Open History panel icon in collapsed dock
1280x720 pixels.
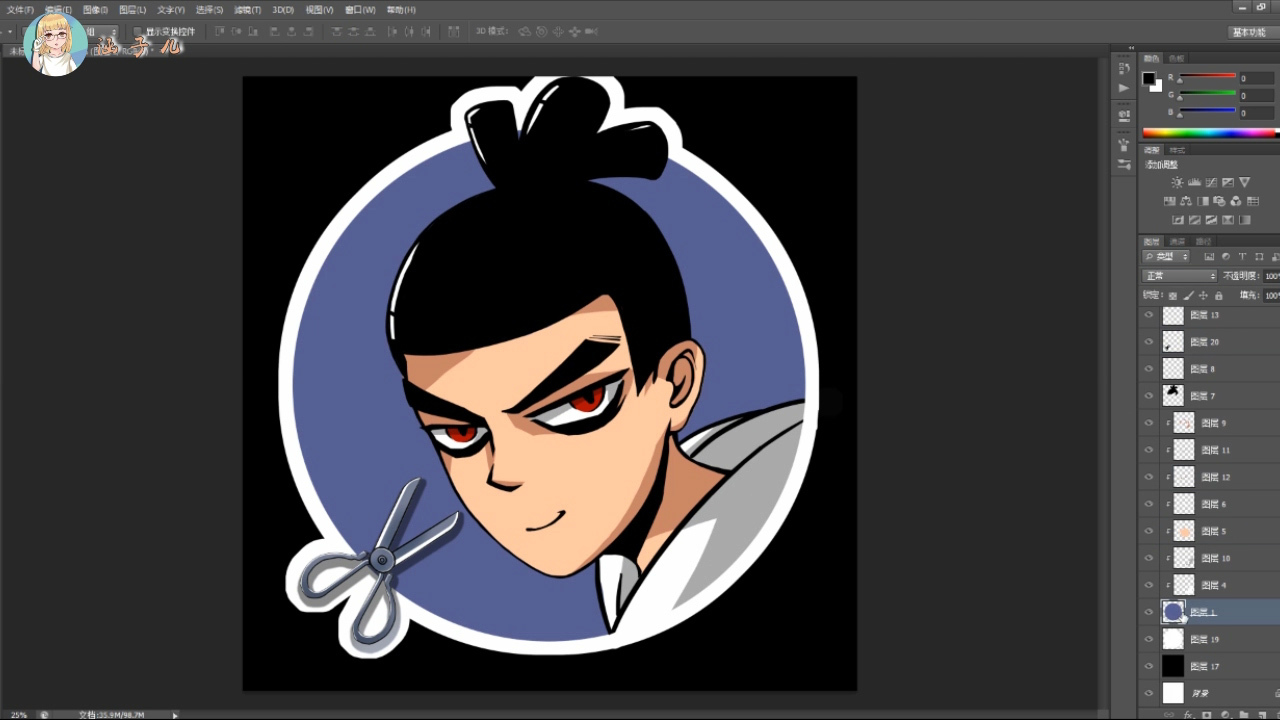[x=1124, y=68]
